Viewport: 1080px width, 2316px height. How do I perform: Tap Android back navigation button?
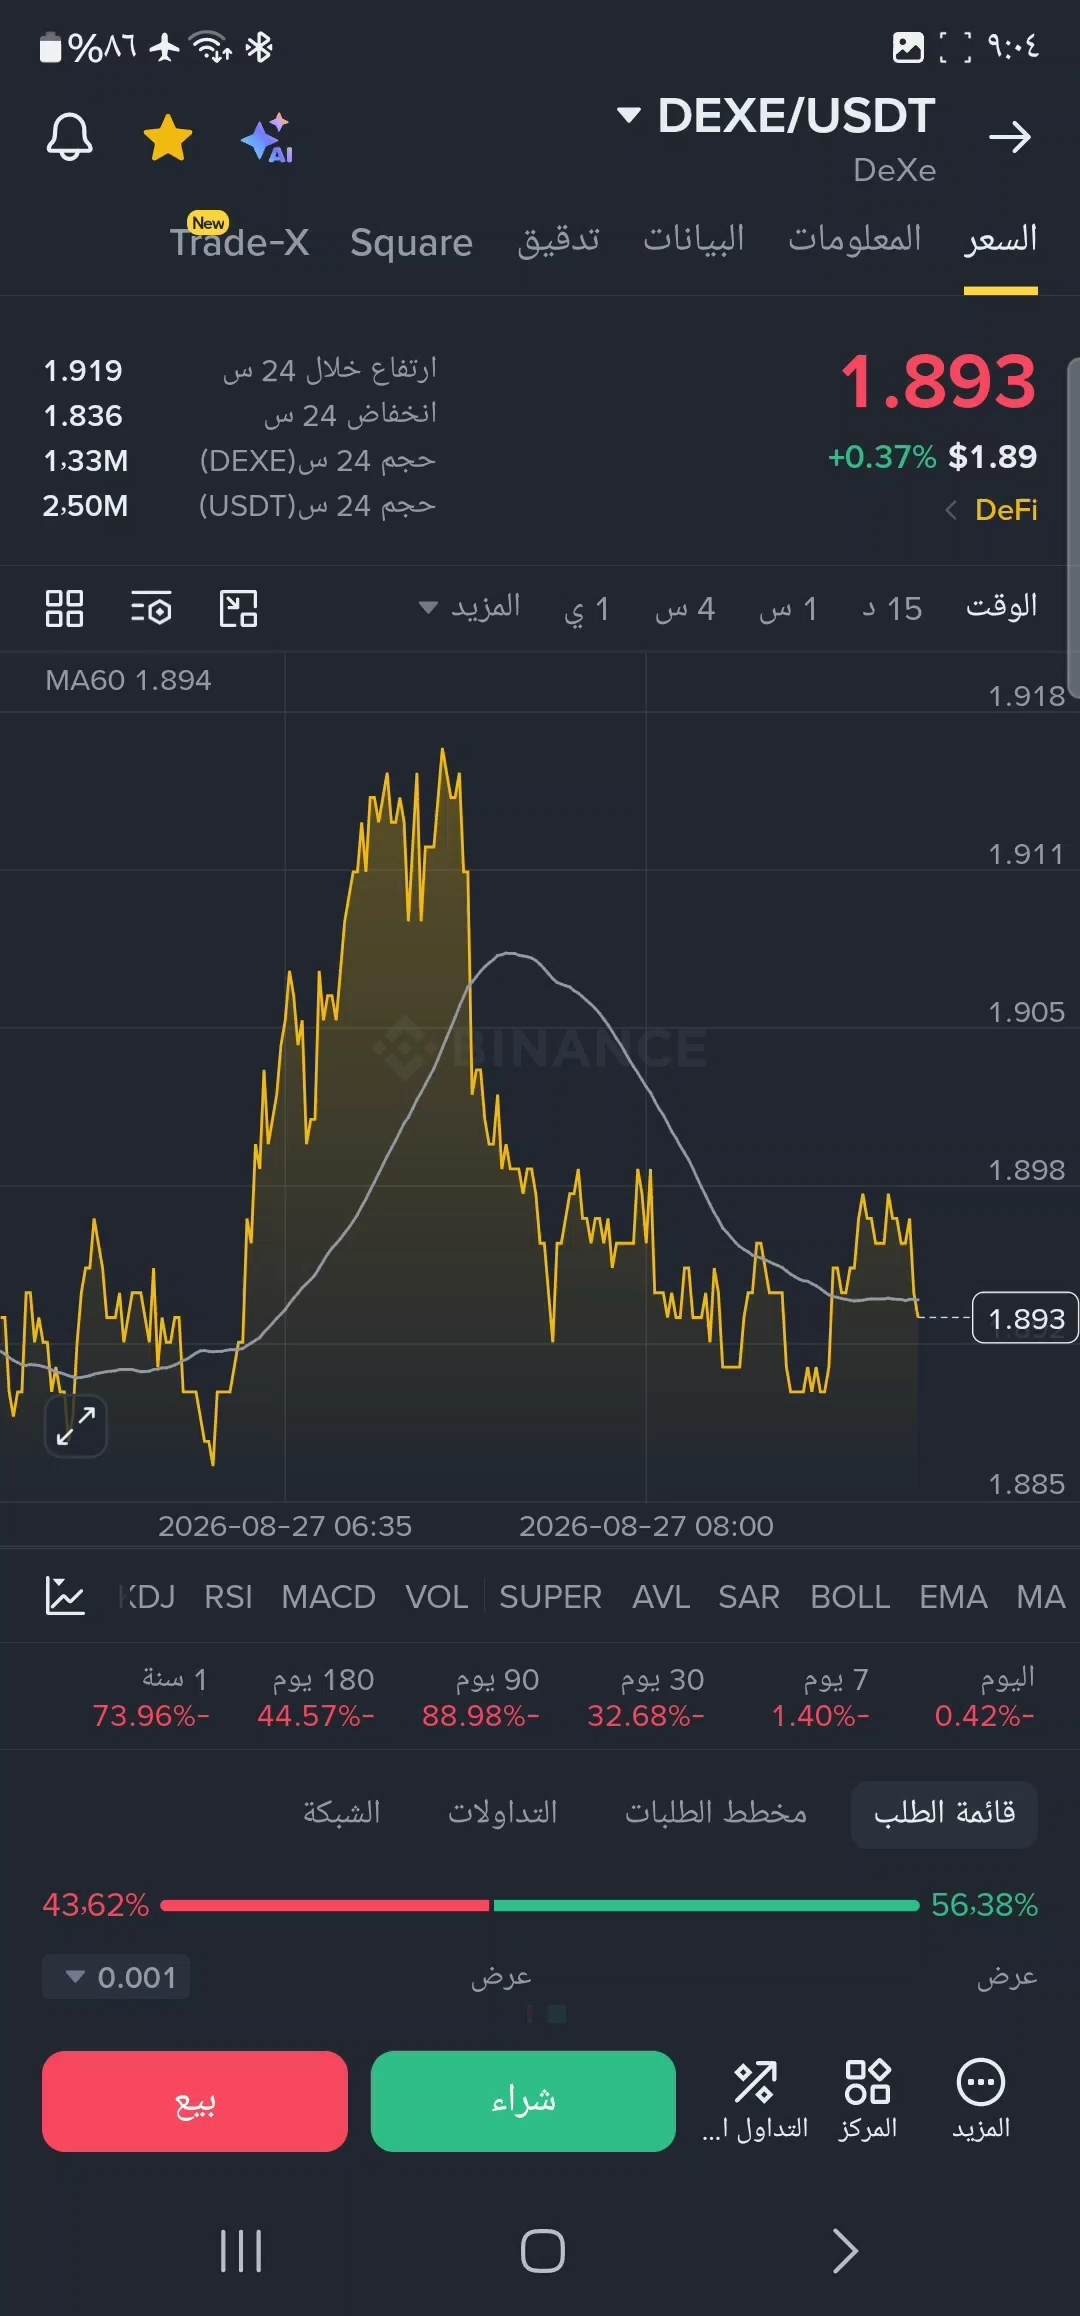tap(846, 2250)
